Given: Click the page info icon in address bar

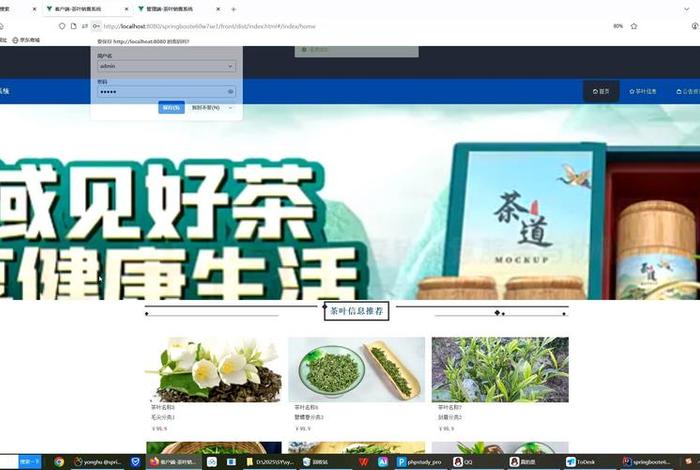Looking at the screenshot, I should click(74, 26).
